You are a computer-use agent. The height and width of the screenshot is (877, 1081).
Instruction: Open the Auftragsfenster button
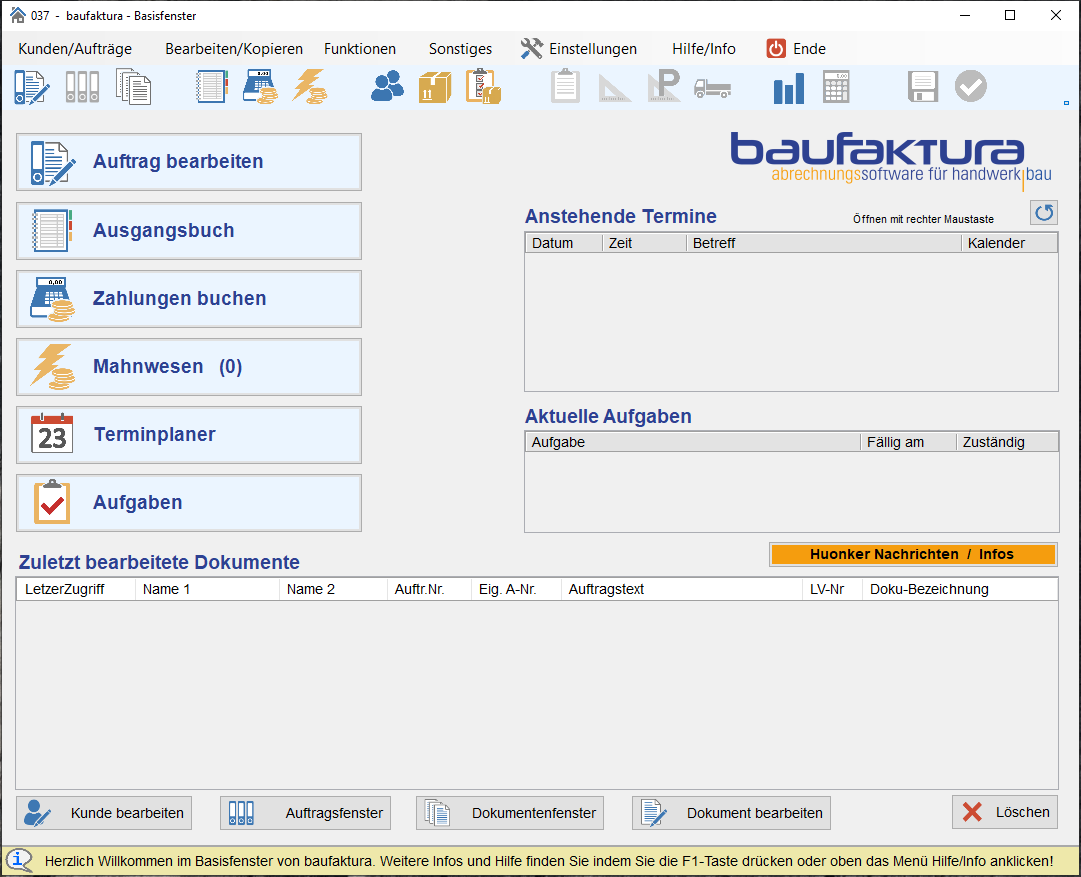coord(305,813)
